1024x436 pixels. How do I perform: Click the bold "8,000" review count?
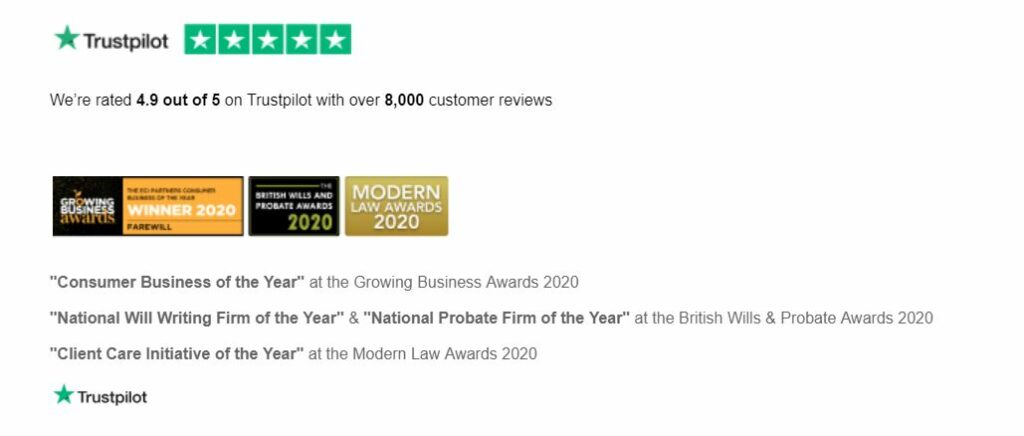(x=404, y=100)
